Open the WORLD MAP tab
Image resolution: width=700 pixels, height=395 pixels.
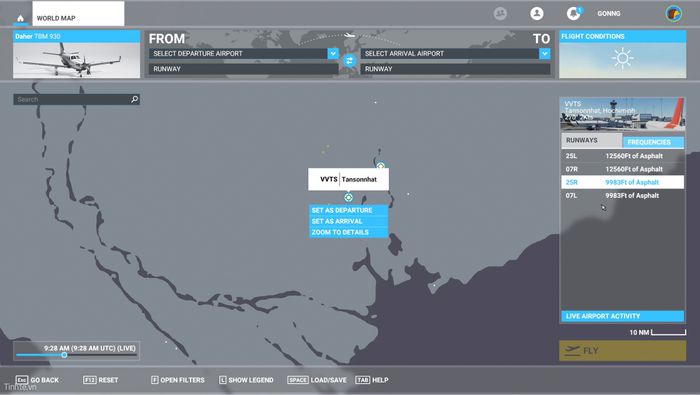[x=78, y=14]
